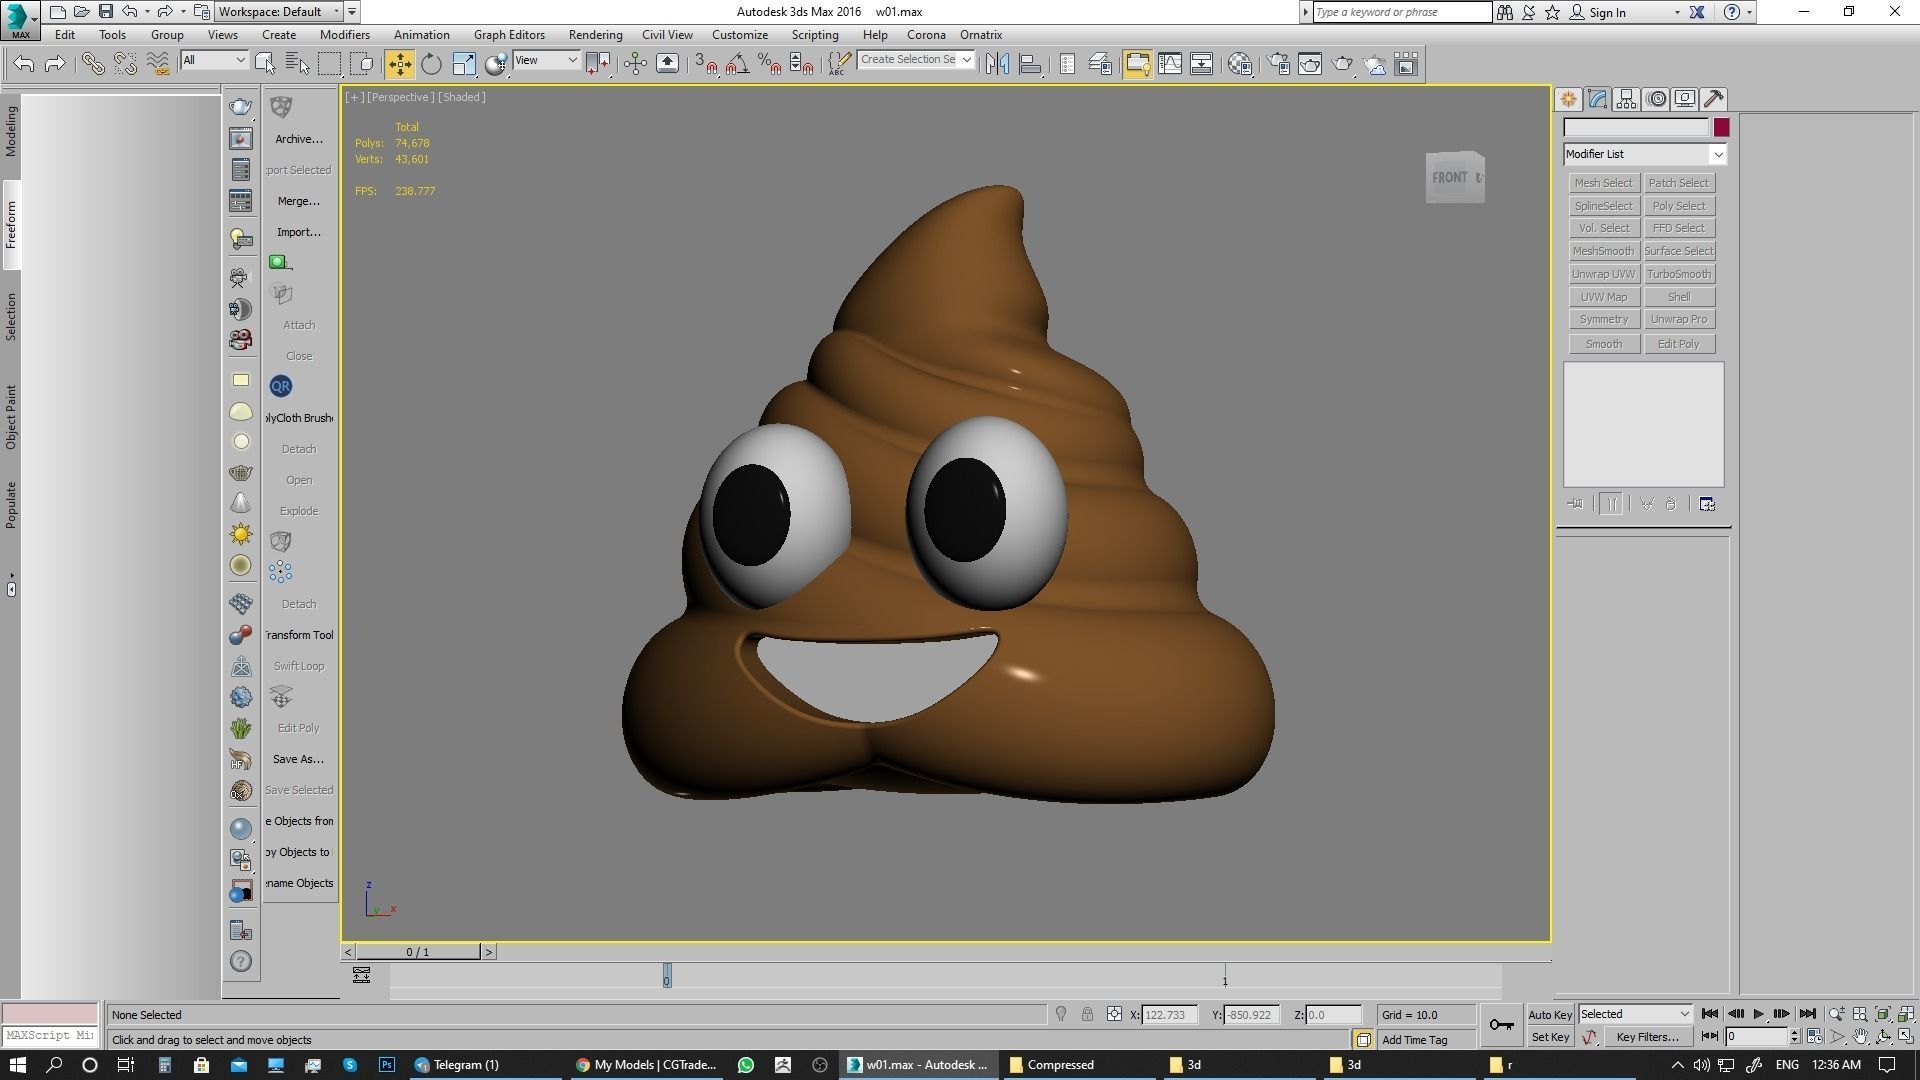Viewport: 1920px width, 1080px height.
Task: Expand Help question mark dropdown arrow
Action: 1749,13
